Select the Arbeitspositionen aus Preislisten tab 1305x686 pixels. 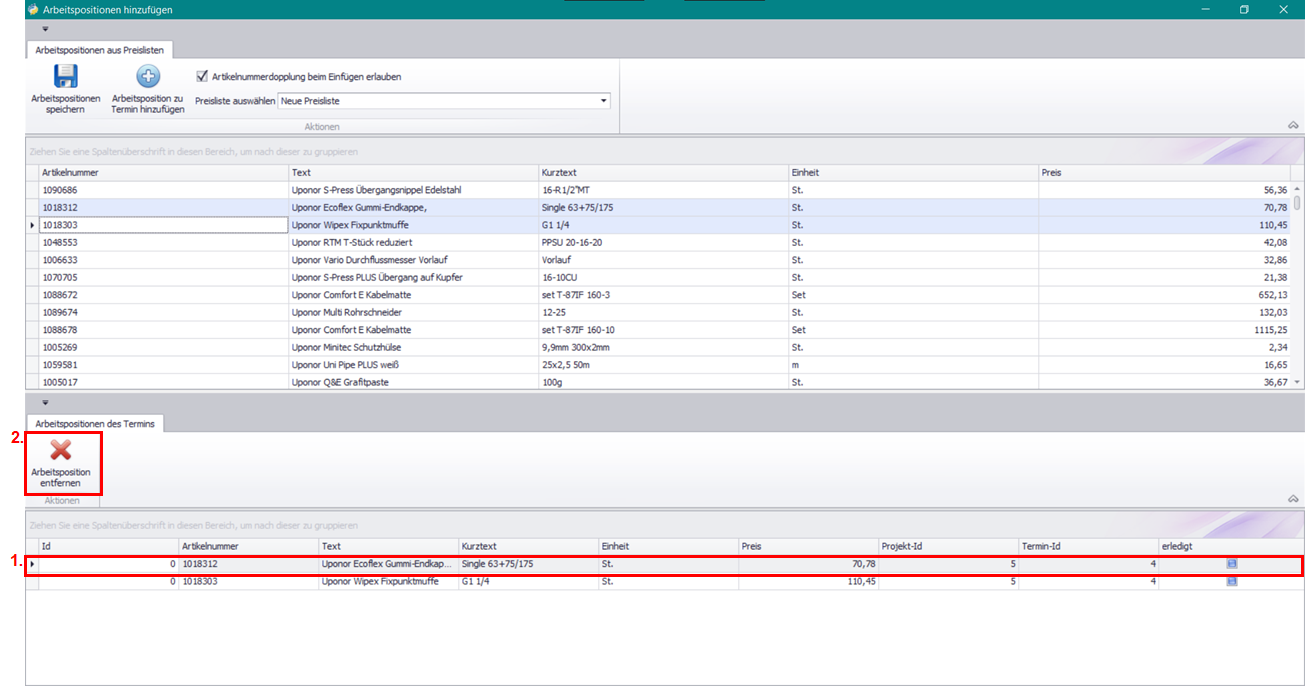point(100,49)
